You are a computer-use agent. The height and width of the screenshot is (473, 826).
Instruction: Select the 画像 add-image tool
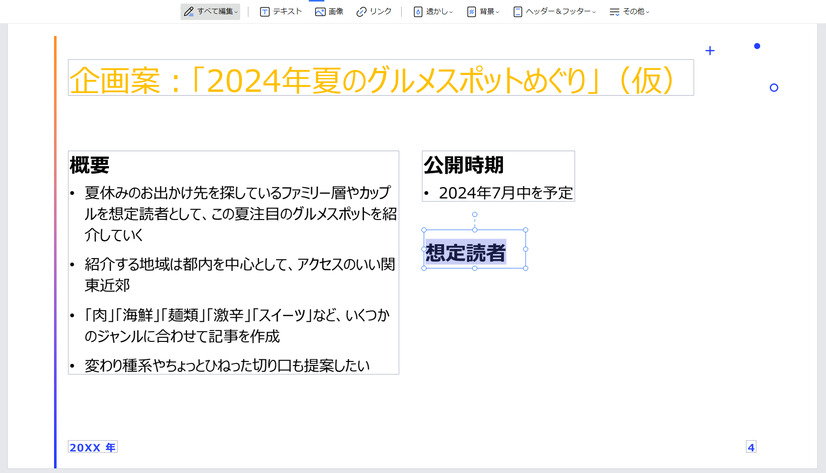click(x=329, y=12)
